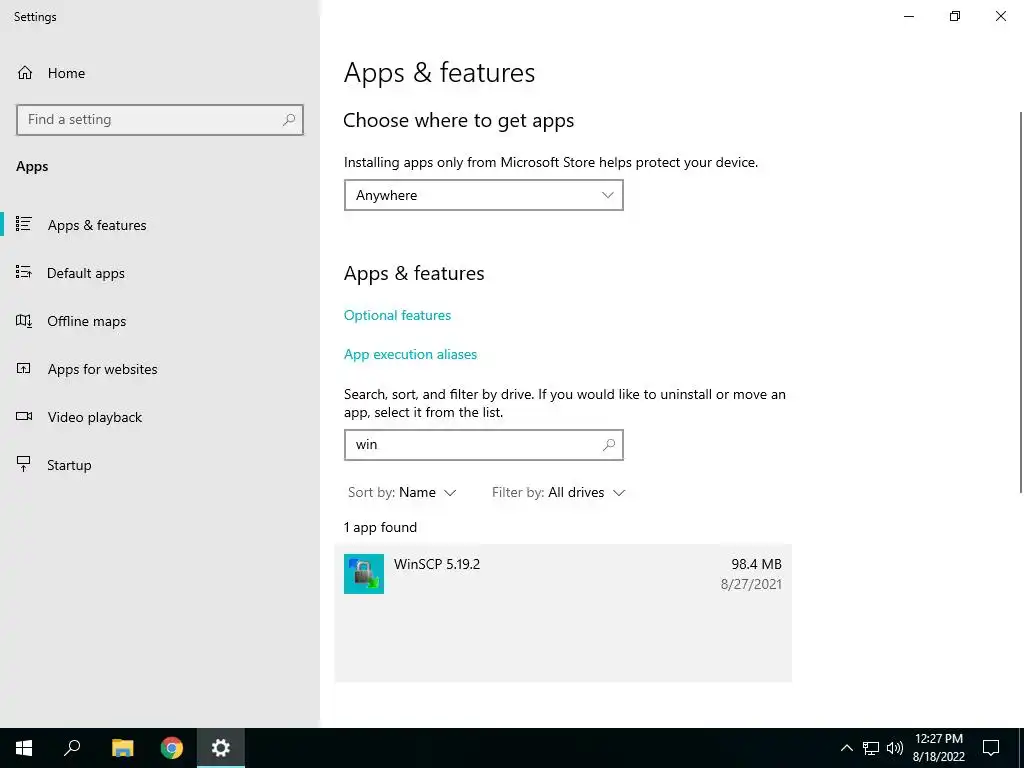Click the 8/27/2021 install date
The width and height of the screenshot is (1024, 768).
coord(751,584)
